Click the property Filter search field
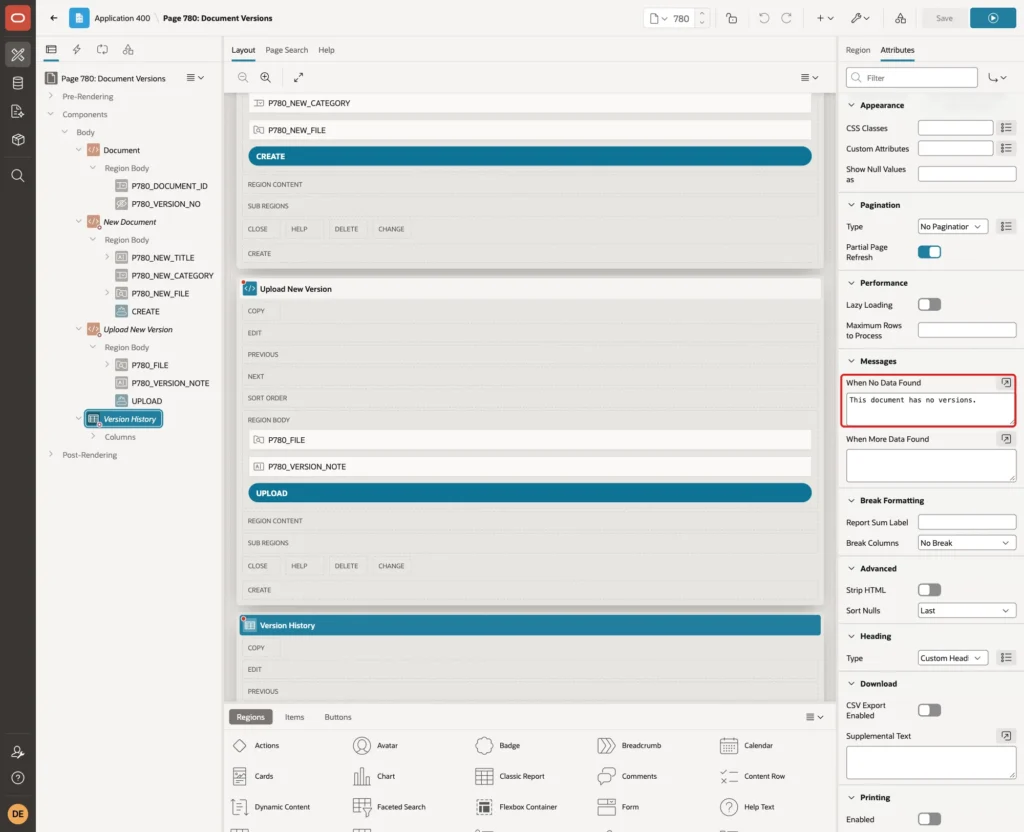1024x832 pixels. [912, 78]
